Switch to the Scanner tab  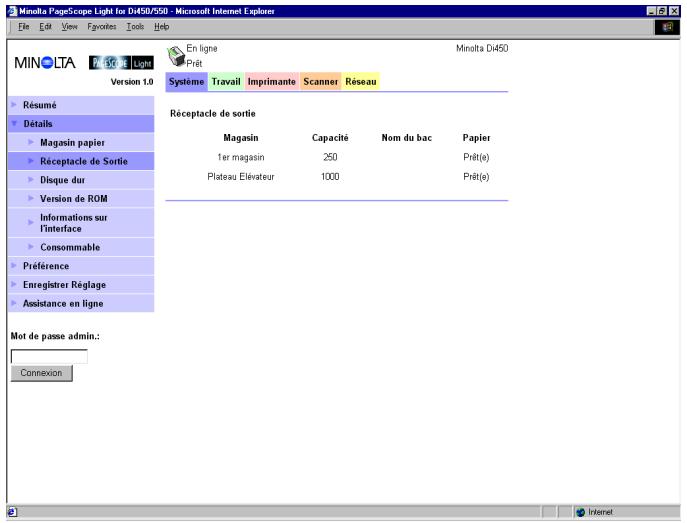(321, 82)
